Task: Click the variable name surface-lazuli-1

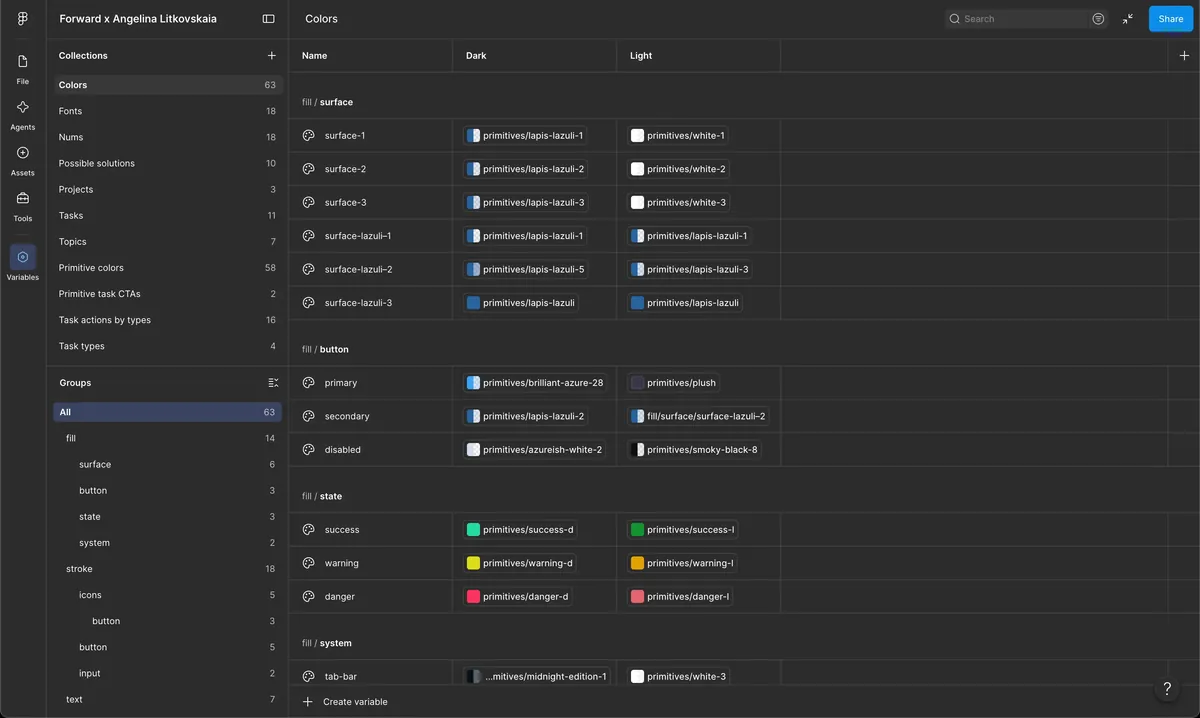Action: [x=358, y=236]
